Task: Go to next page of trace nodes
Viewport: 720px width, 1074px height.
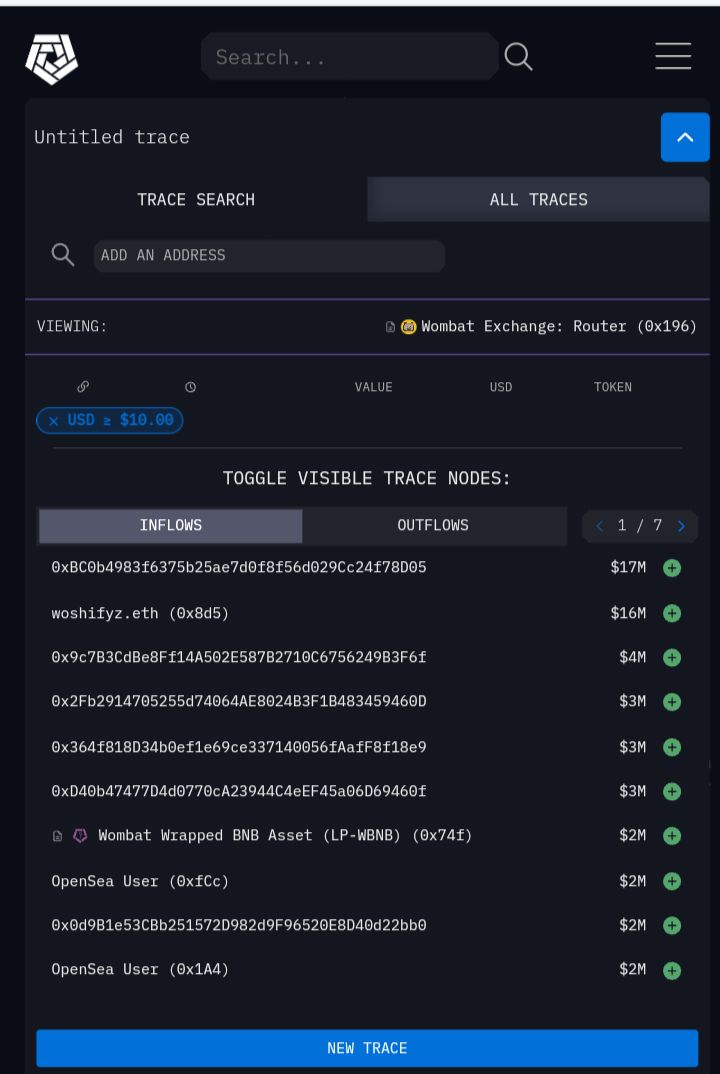Action: (x=682, y=526)
